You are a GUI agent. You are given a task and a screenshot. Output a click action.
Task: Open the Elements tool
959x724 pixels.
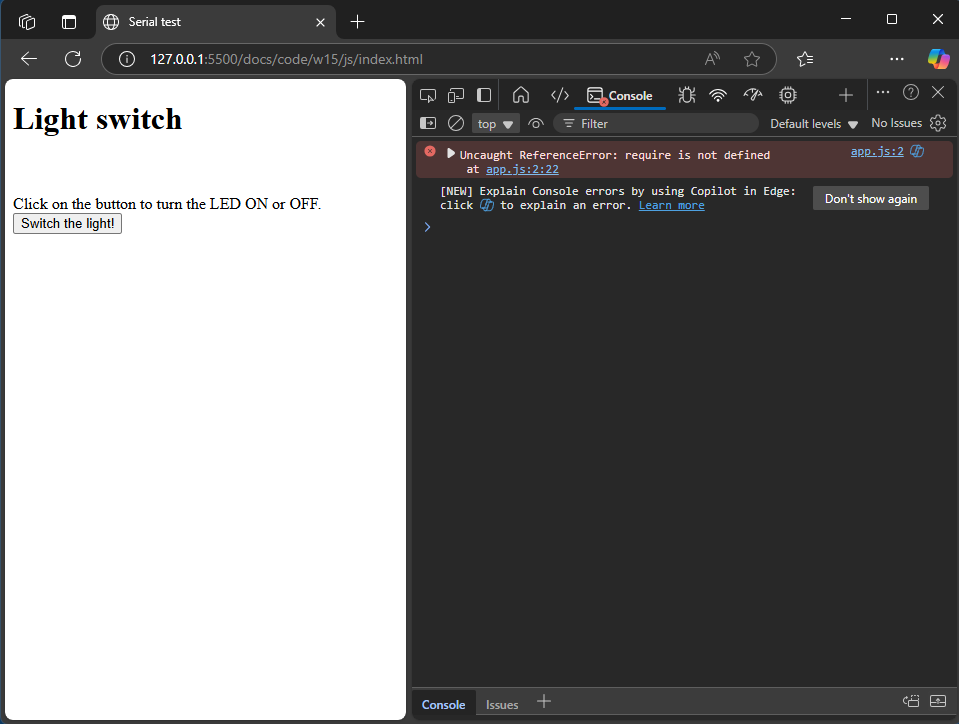[560, 95]
